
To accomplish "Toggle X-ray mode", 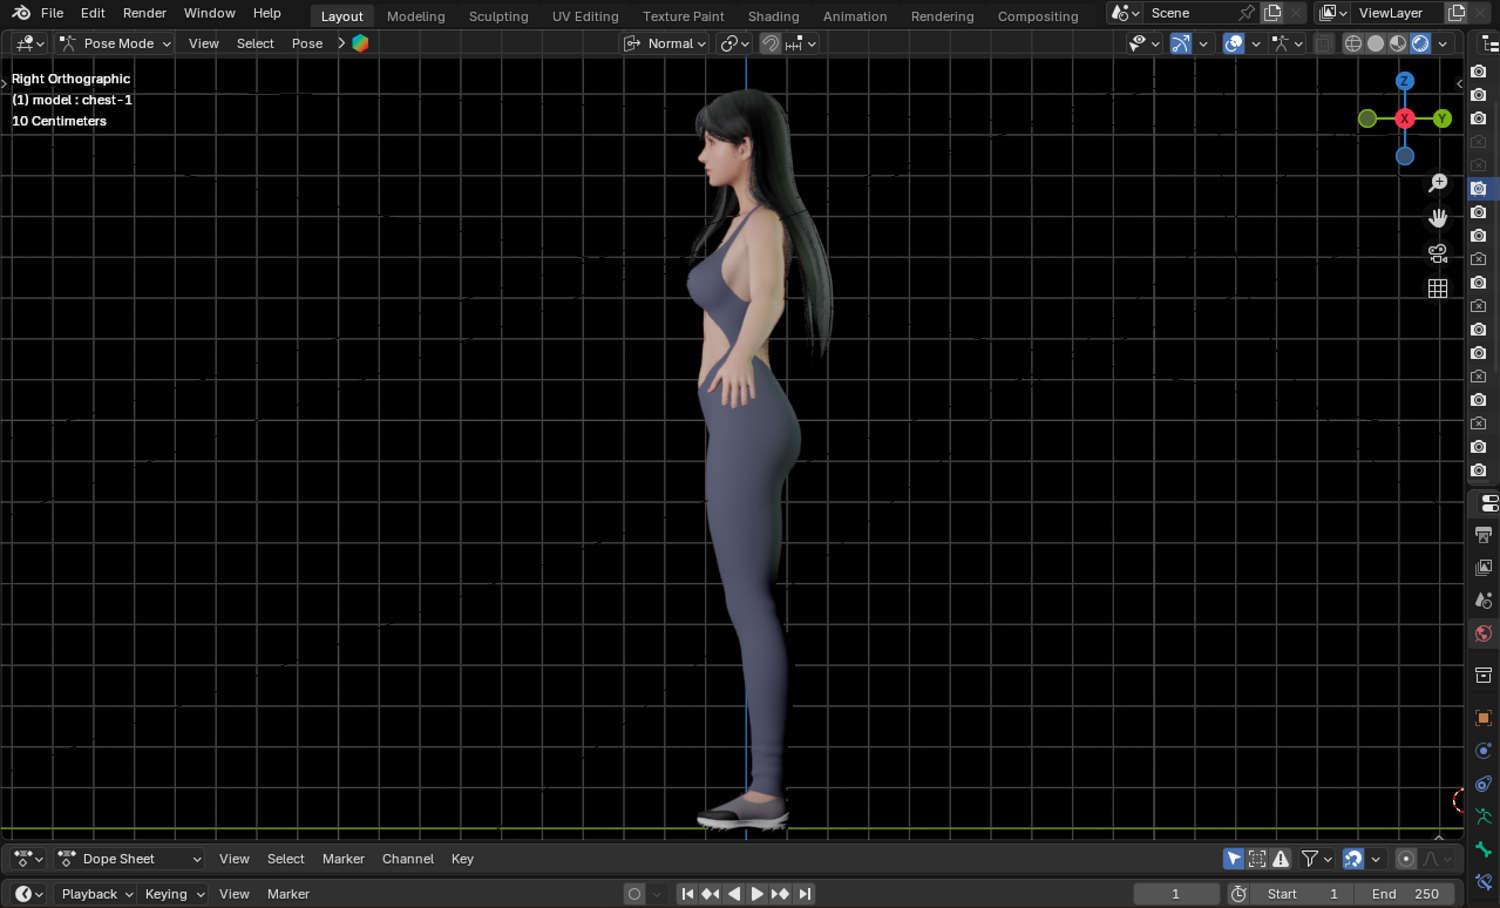I will [x=1323, y=43].
